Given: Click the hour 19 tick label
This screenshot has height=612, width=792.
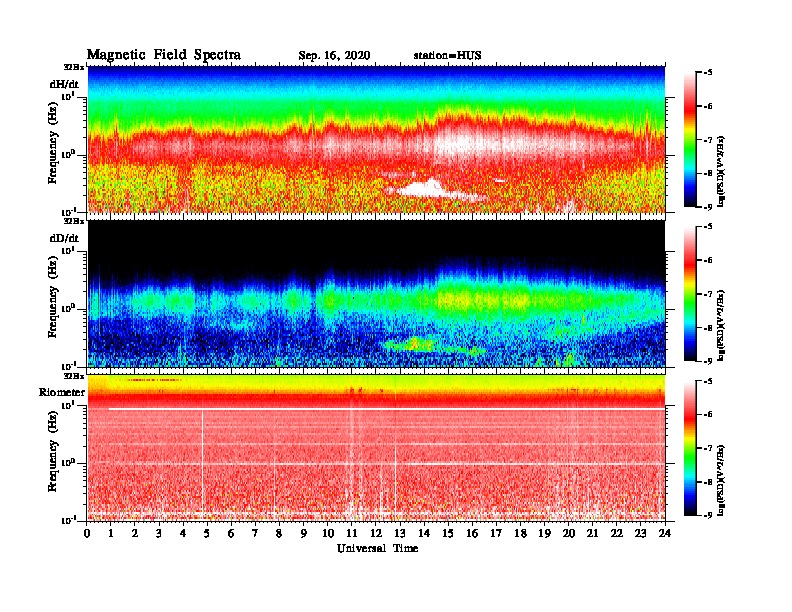Looking at the screenshot, I should tap(544, 533).
